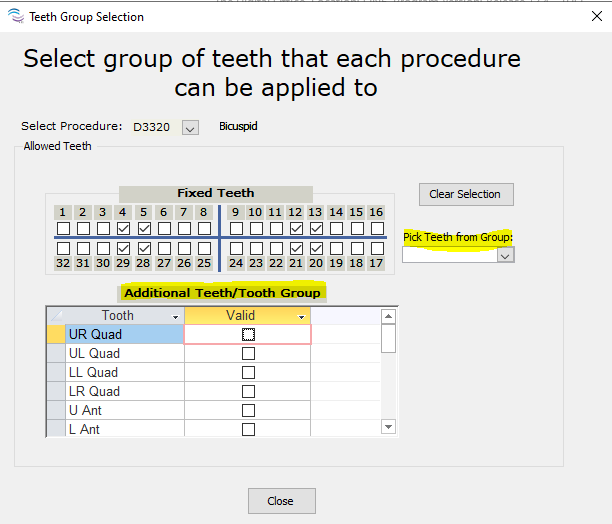Check tooth 17 checkbox

[x=376, y=247]
